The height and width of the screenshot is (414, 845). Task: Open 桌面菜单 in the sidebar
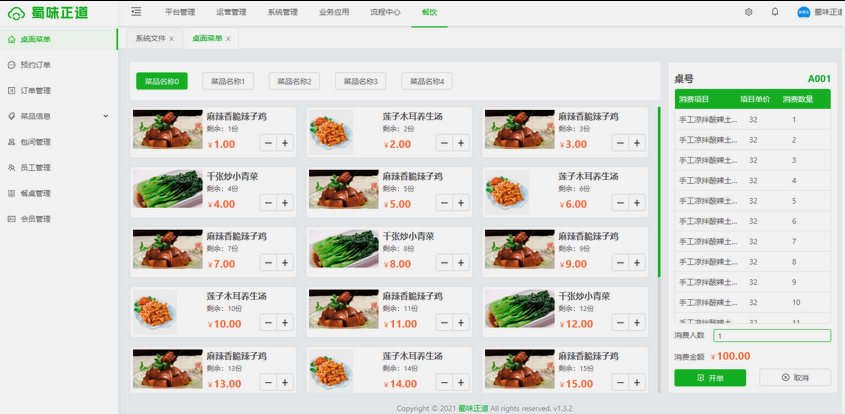59,39
